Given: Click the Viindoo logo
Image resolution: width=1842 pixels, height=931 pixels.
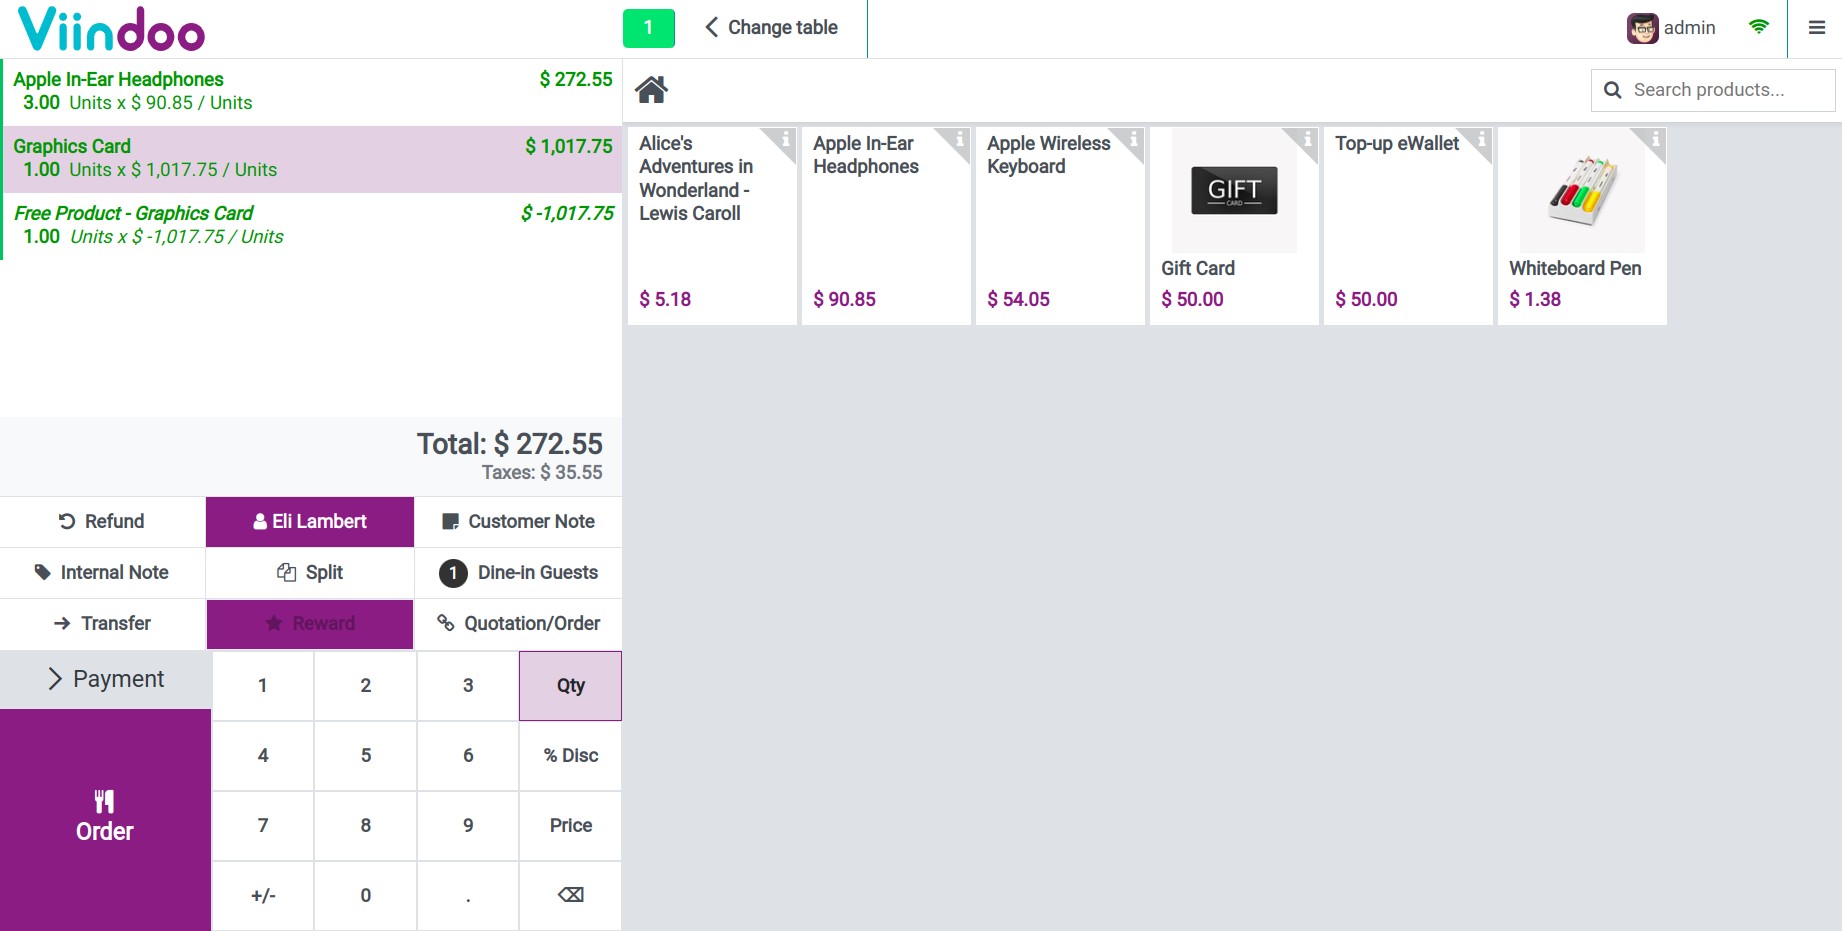Looking at the screenshot, I should coord(111,29).
